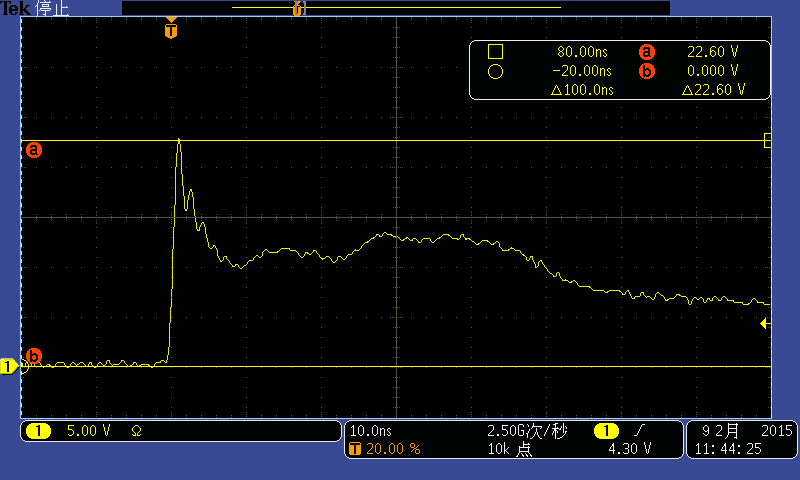This screenshot has height=480, width=800.
Task: Click the 2.50G次/秒 sample rate readout
Action: pos(527,431)
